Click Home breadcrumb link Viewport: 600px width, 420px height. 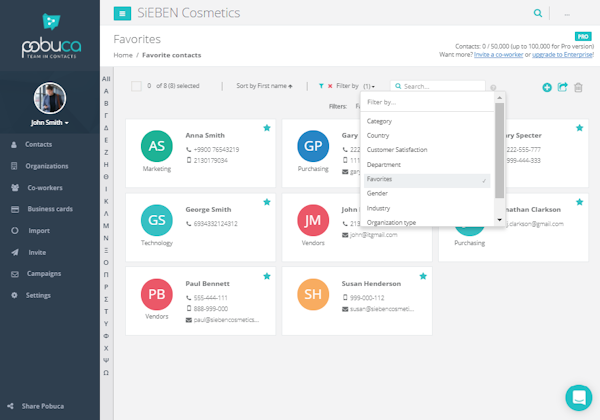pyautogui.click(x=123, y=55)
